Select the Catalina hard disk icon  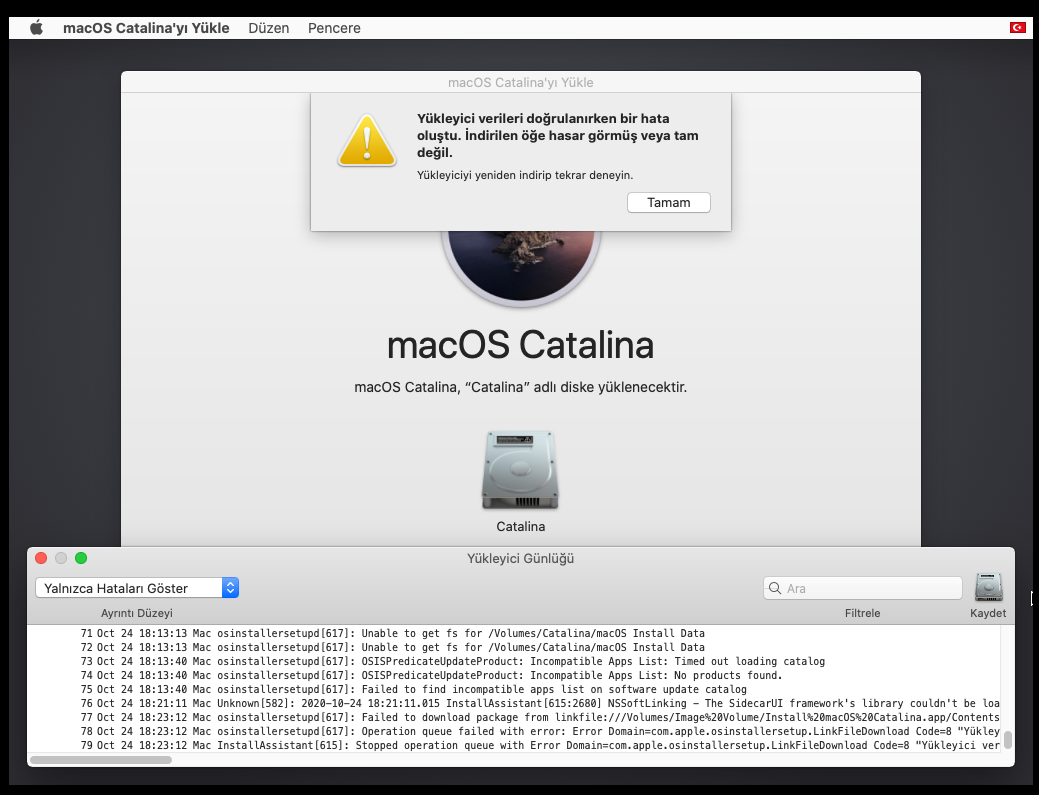pos(520,469)
